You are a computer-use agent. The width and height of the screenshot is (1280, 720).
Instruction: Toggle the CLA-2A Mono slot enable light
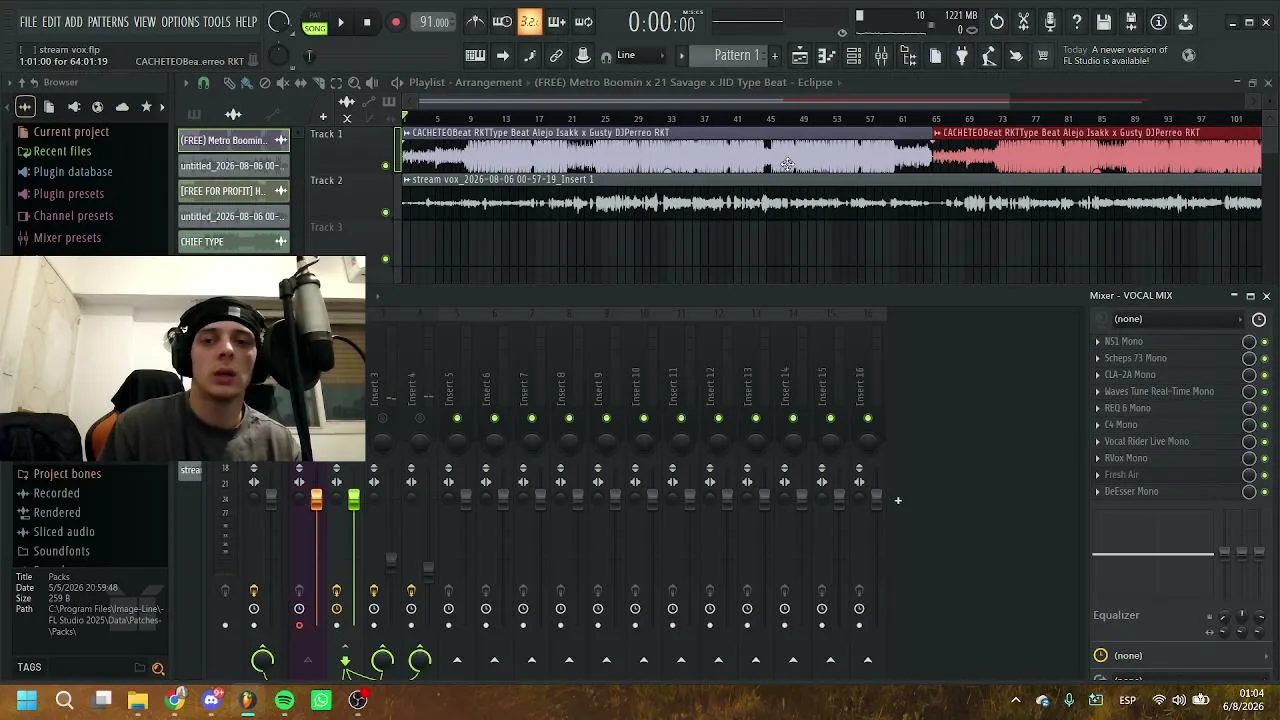pos(1264,376)
